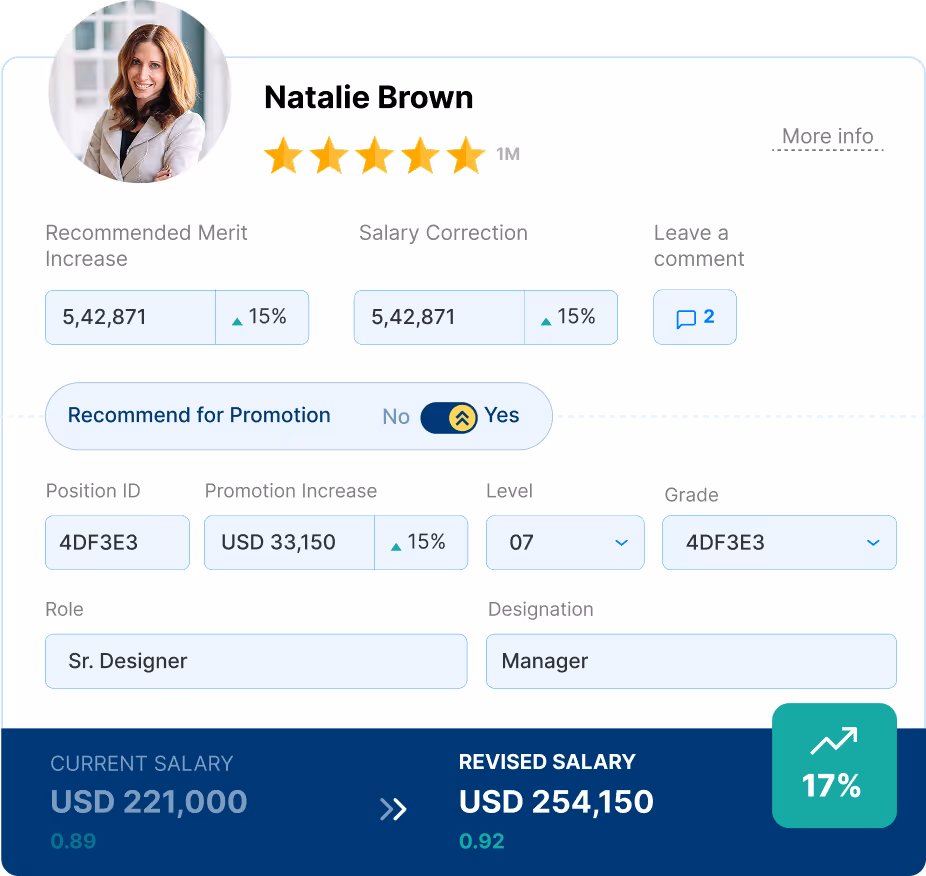Click 'Yes' beside the promotion switch
Viewport: 926px width, 876px height.
pyautogui.click(x=502, y=416)
